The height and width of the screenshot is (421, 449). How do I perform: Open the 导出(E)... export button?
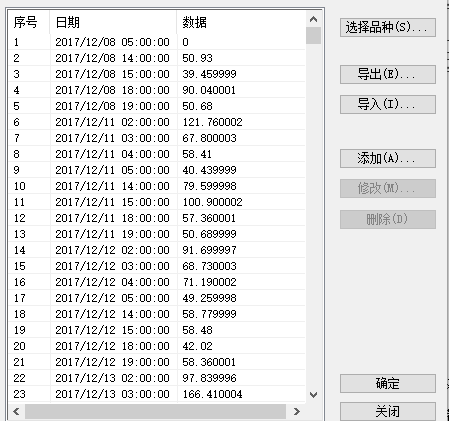click(388, 74)
